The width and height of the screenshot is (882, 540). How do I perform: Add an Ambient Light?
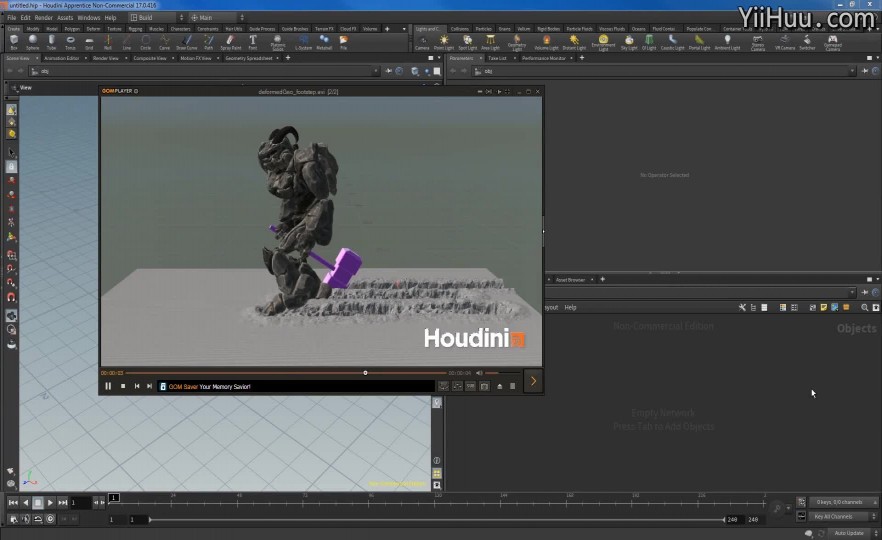727,43
